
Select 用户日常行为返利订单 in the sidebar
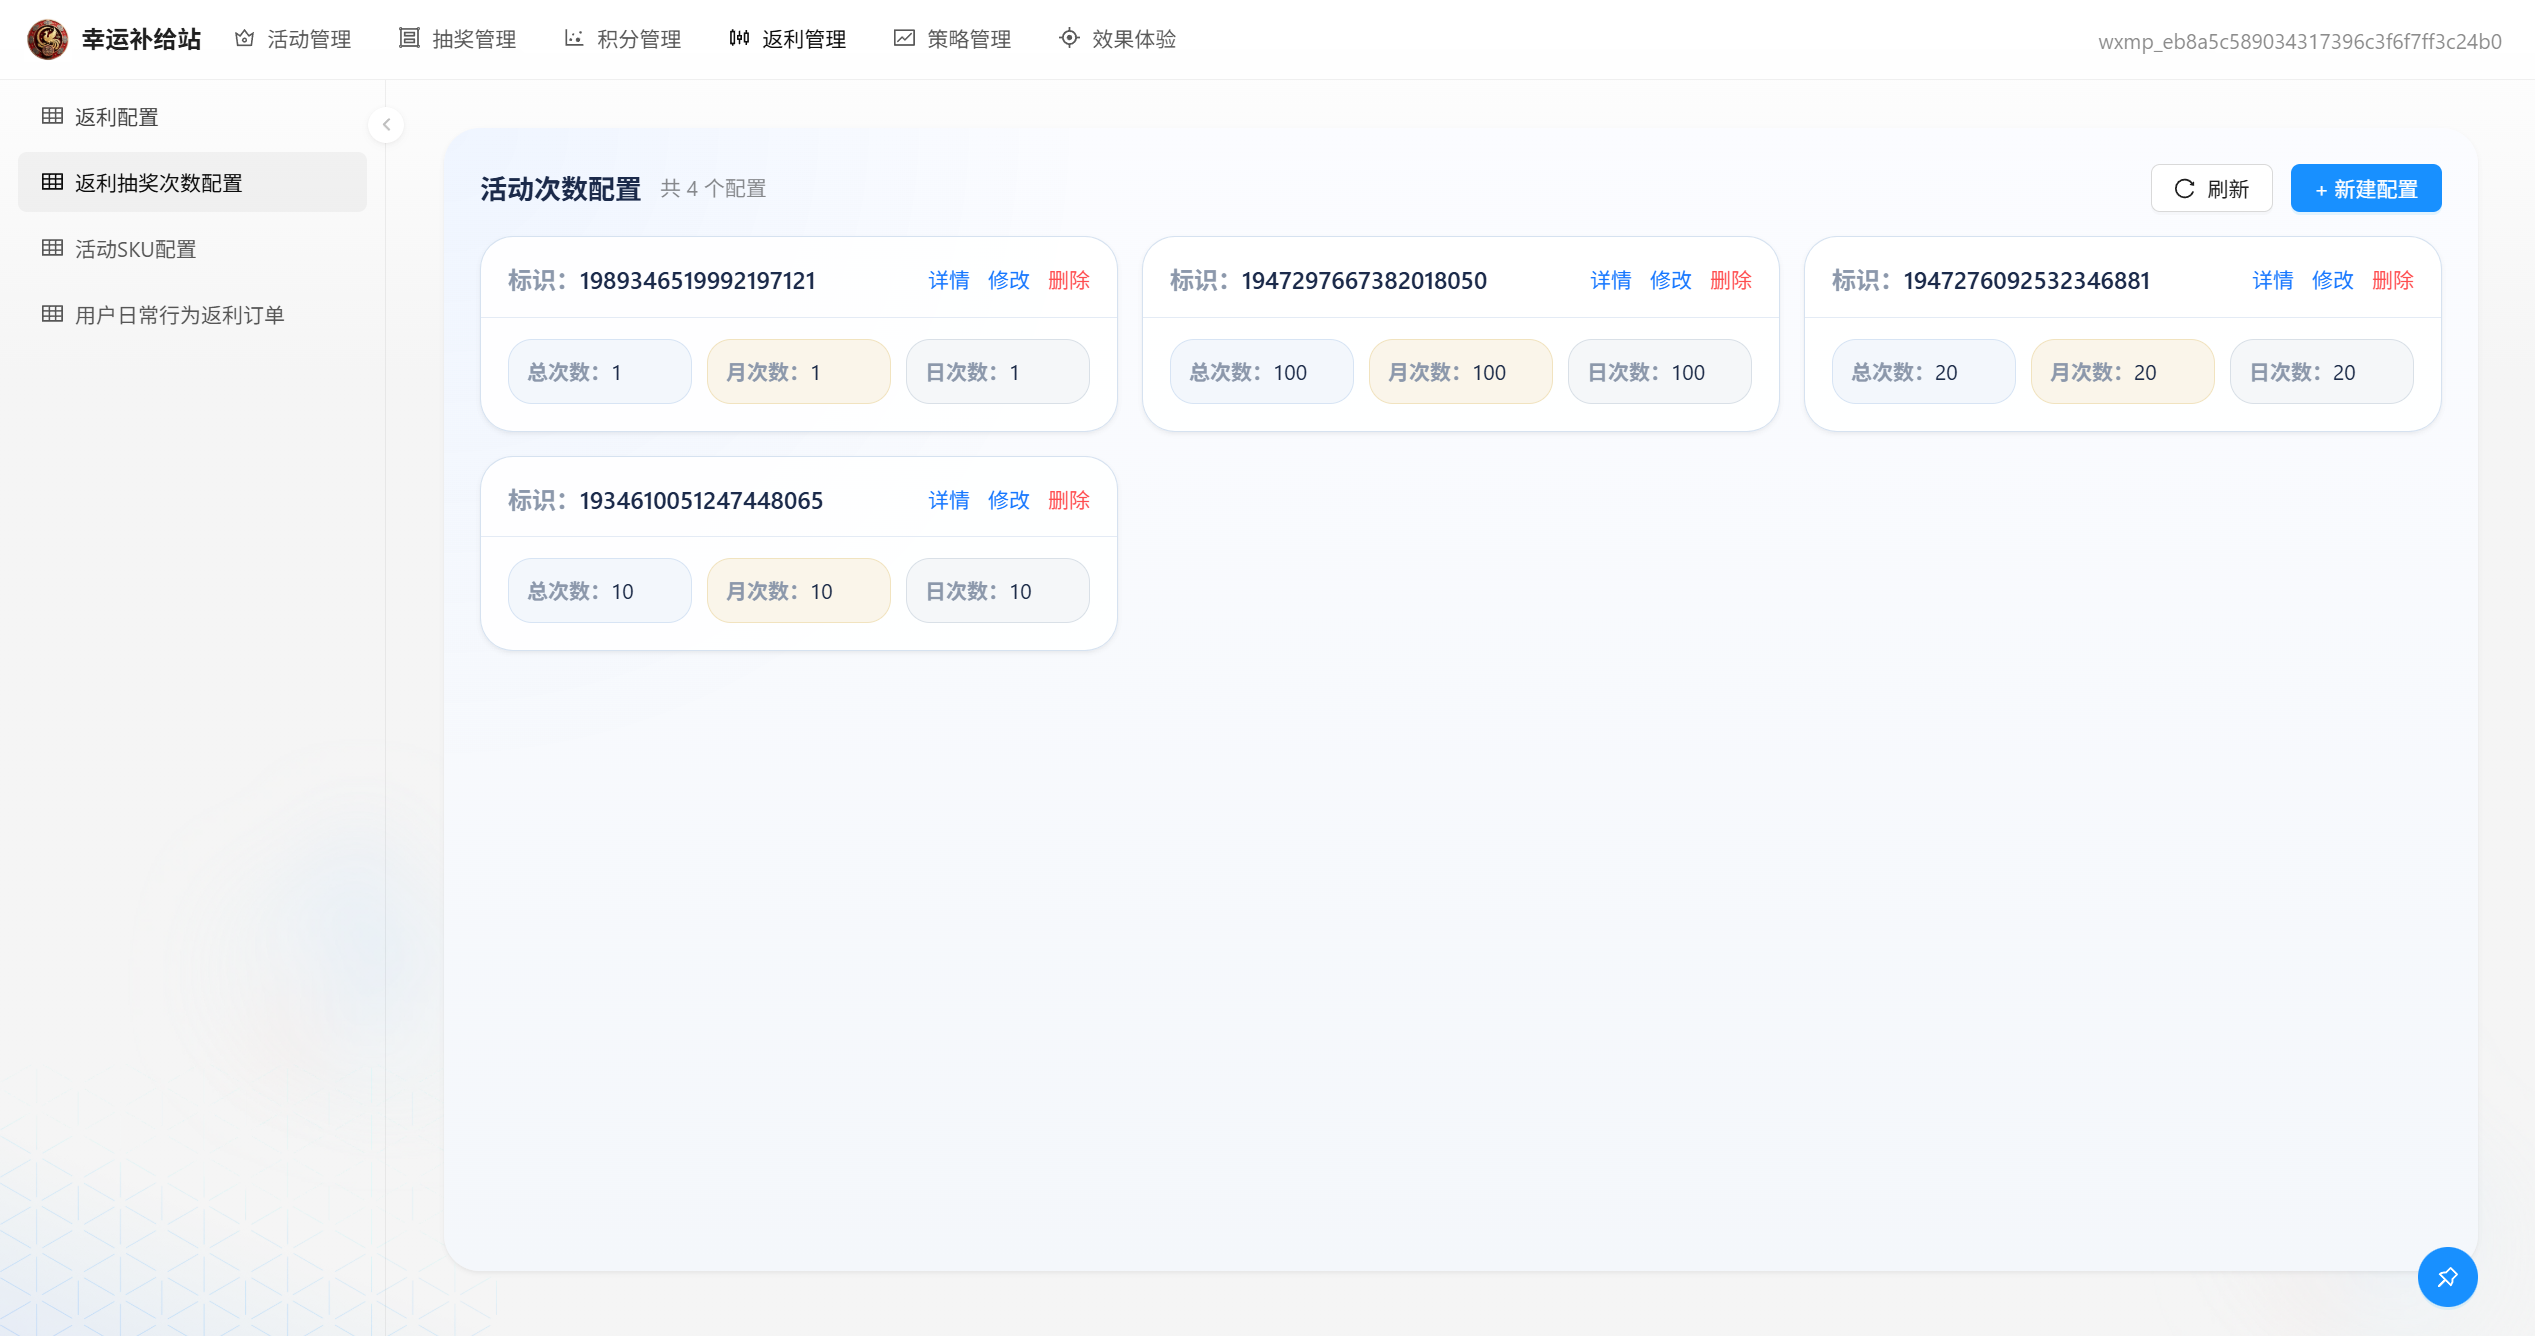pyautogui.click(x=179, y=315)
